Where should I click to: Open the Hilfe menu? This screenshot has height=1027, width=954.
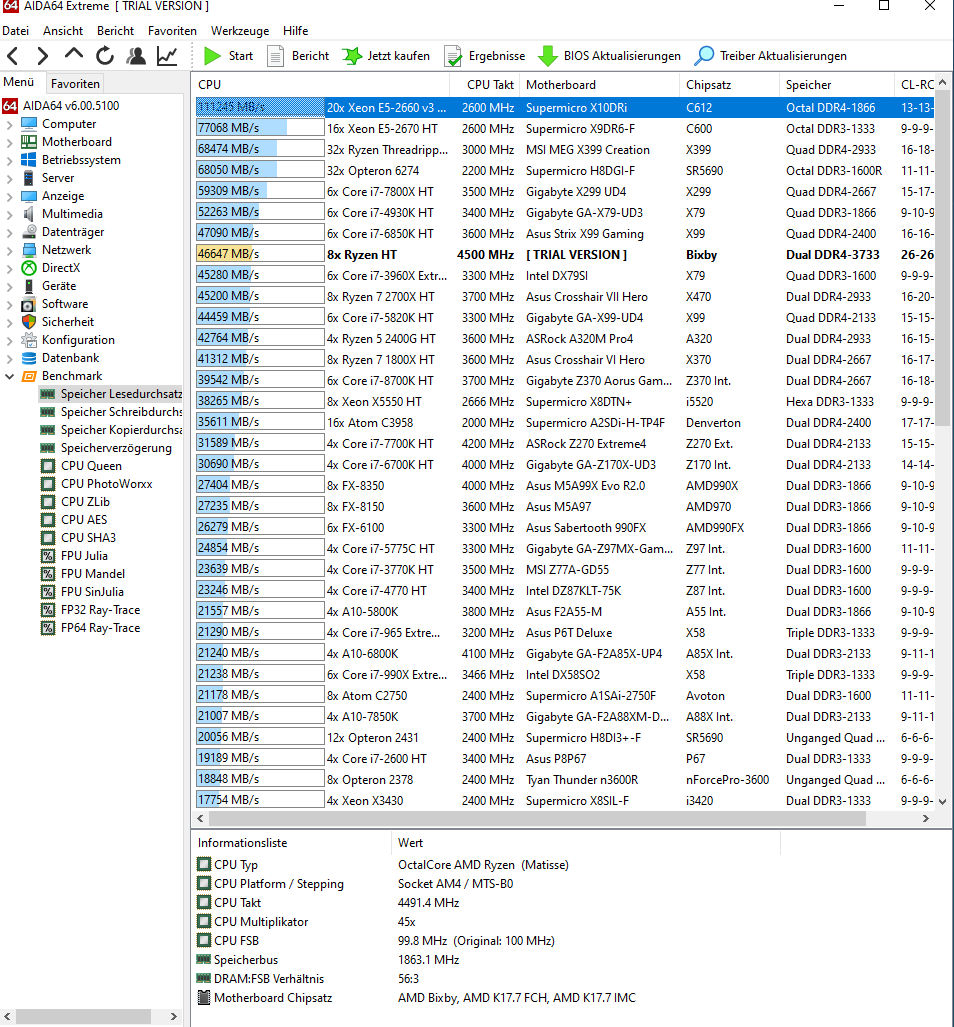tap(295, 31)
